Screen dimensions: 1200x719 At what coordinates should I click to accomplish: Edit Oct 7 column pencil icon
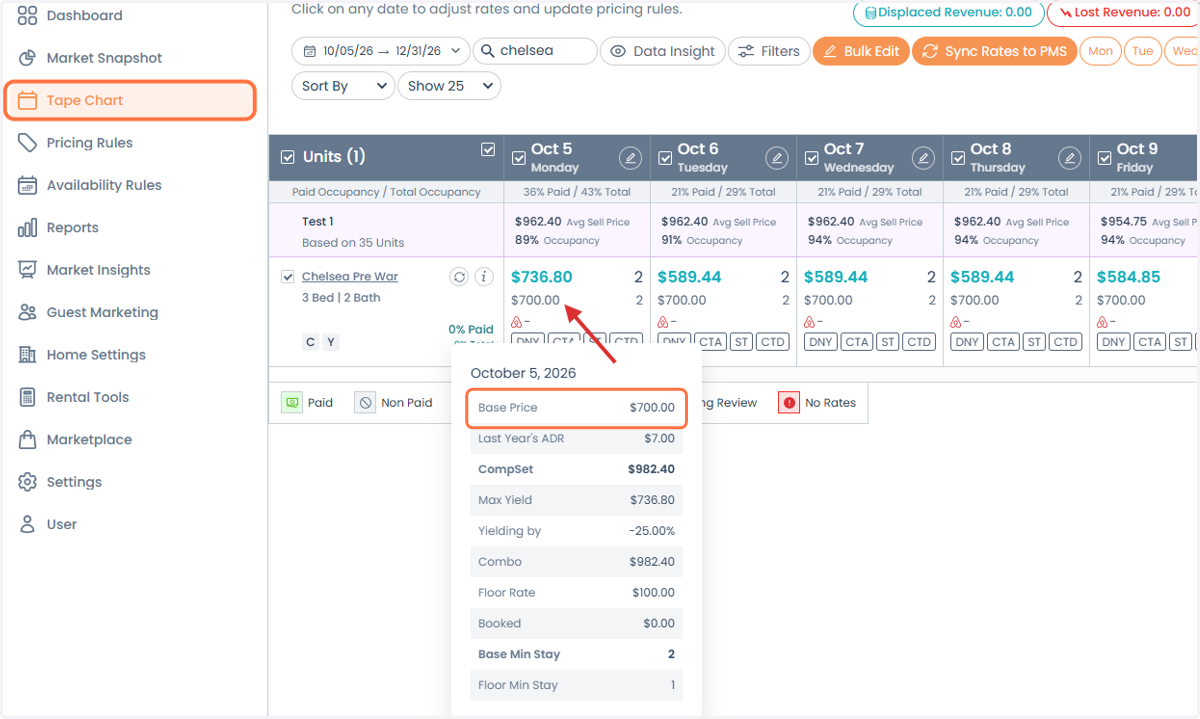click(923, 158)
